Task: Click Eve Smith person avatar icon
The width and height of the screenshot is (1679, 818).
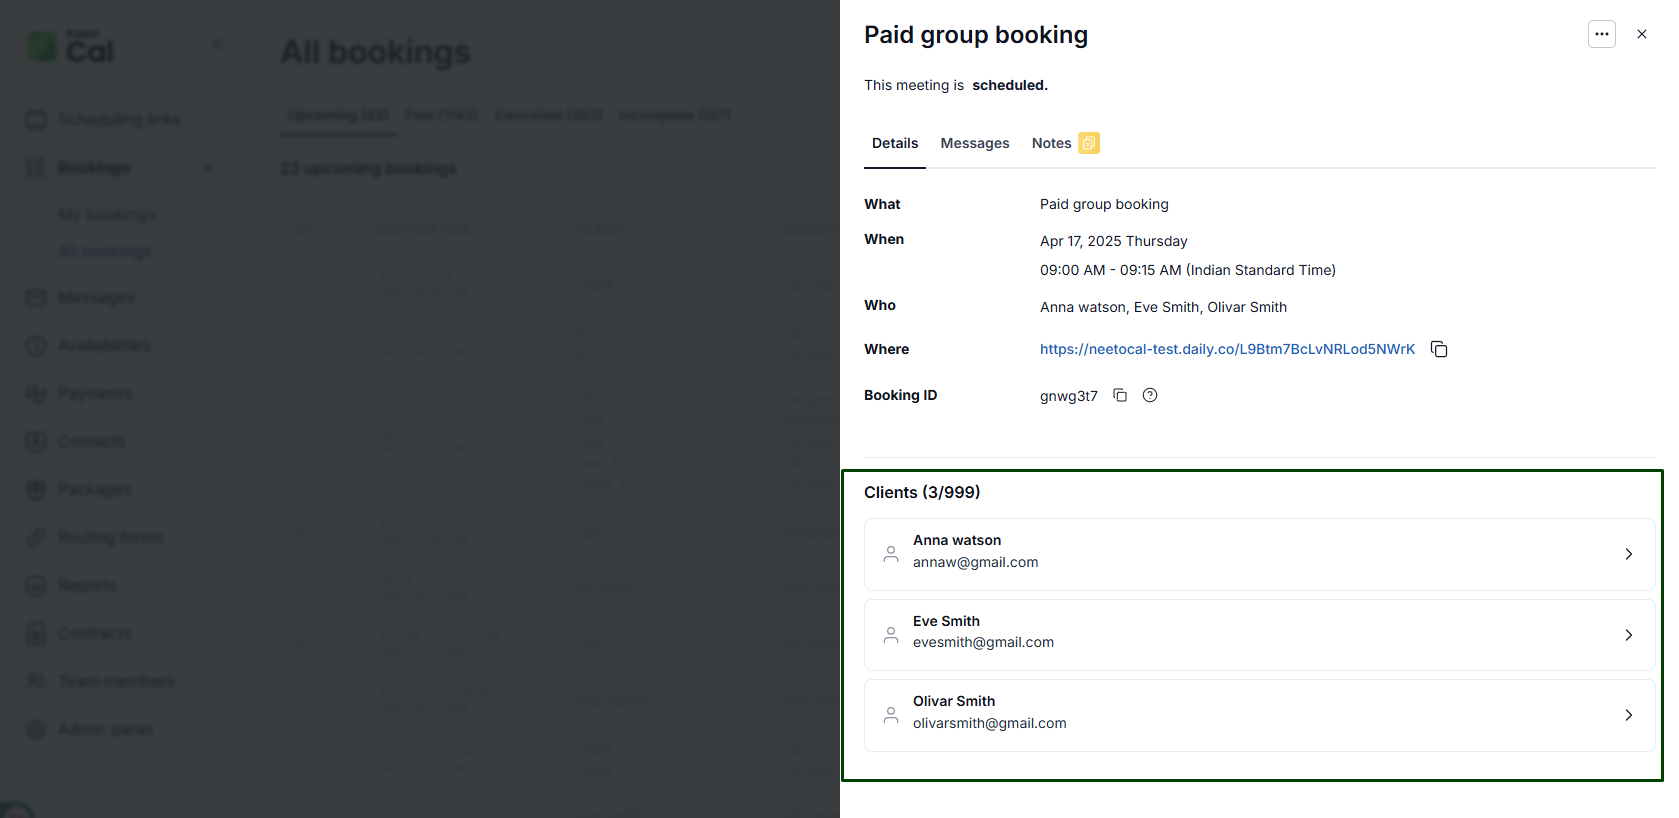Action: pos(890,635)
